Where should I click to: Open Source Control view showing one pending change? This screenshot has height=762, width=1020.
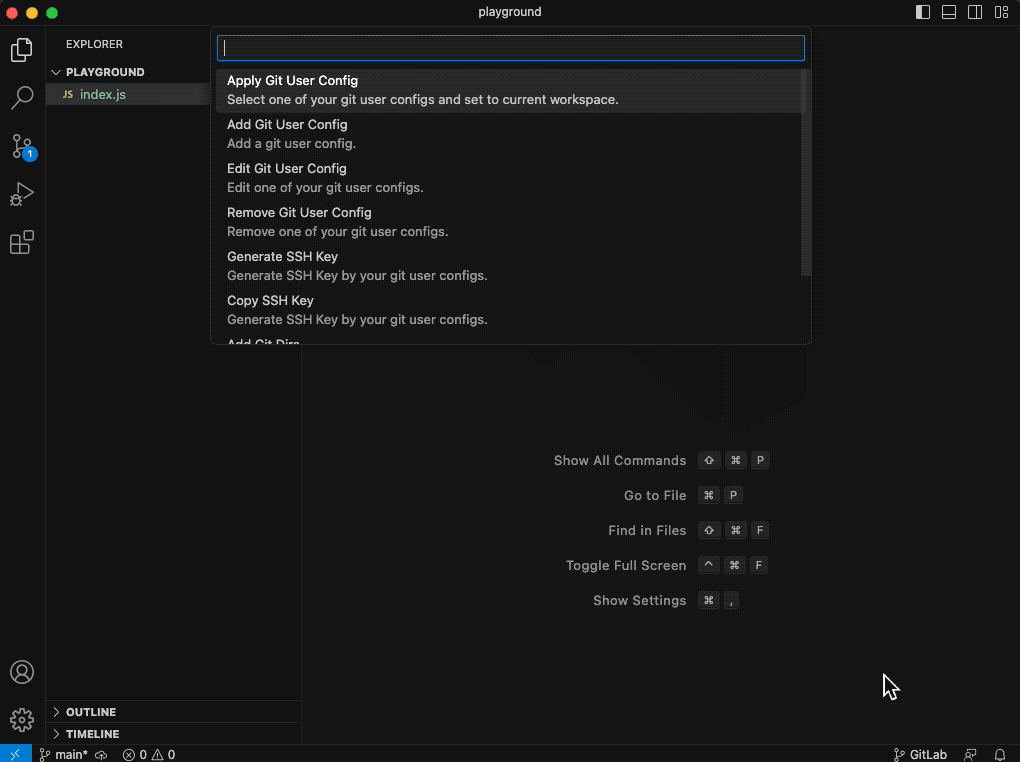coord(22,146)
